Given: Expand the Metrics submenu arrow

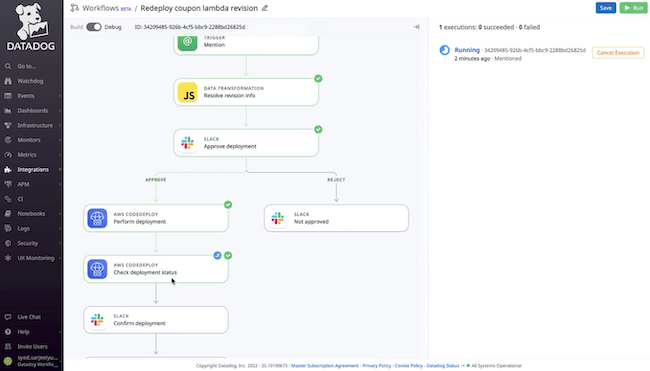Looking at the screenshot, I should pos(60,155).
